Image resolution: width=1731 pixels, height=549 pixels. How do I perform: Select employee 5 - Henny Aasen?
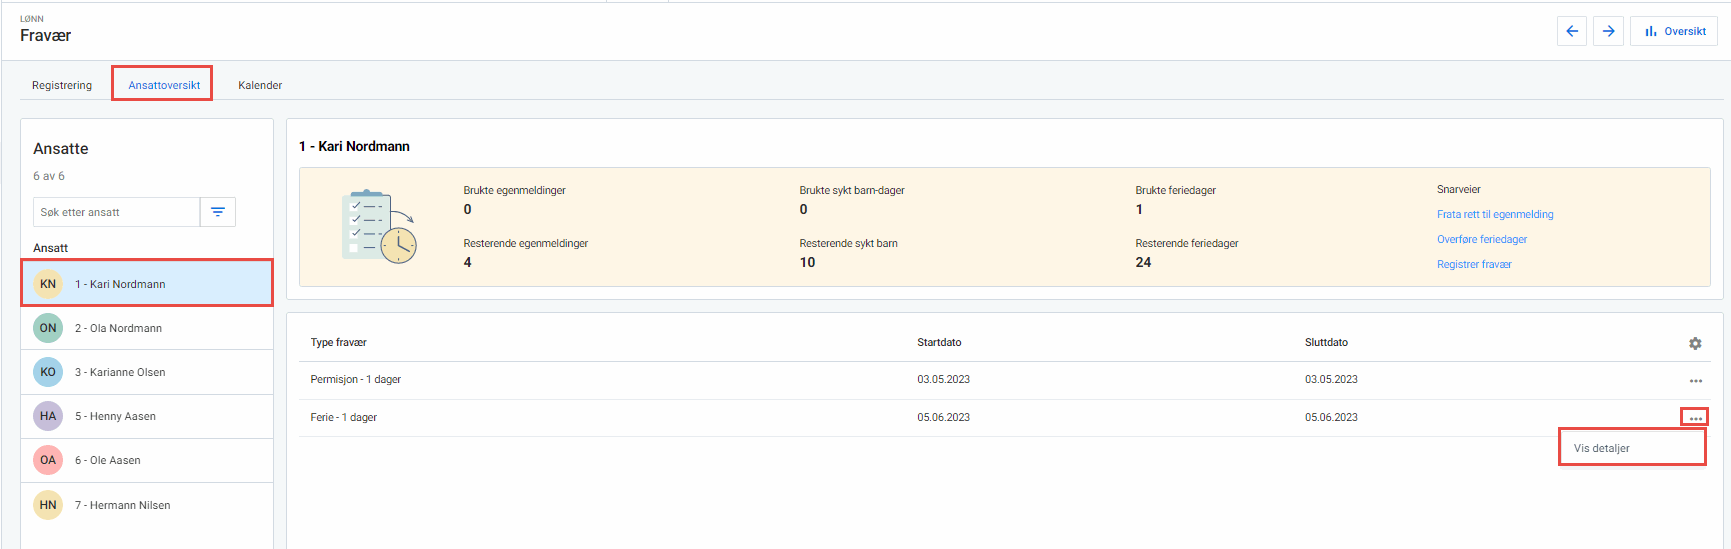[x=147, y=416]
